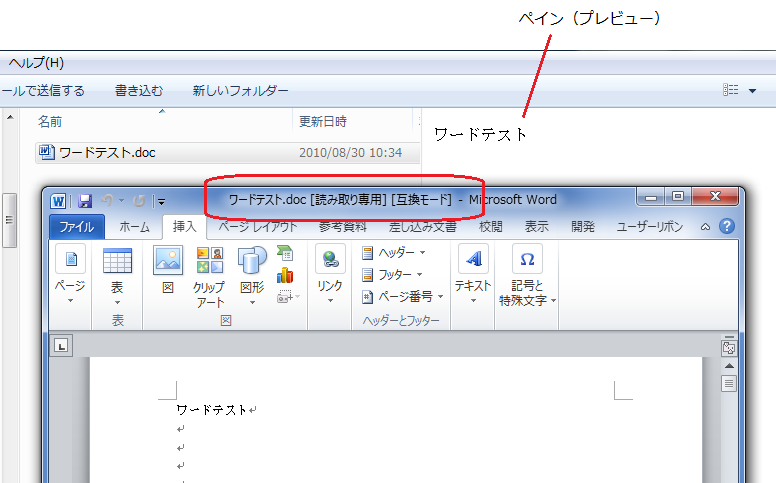The width and height of the screenshot is (776, 483).
Task: Click the ページ pages button icon
Action: click(x=71, y=258)
